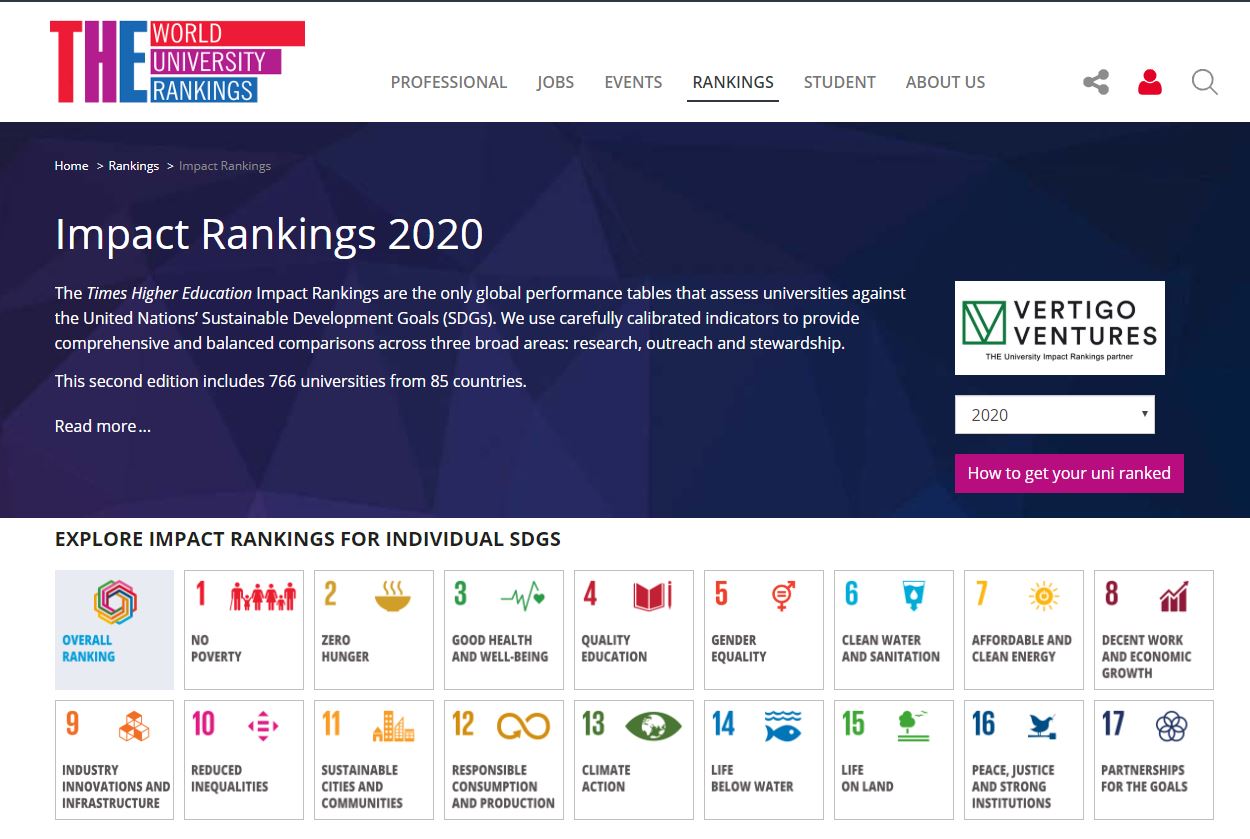Image resolution: width=1250 pixels, height=839 pixels.
Task: Open the Student menu in navigation
Action: [x=839, y=82]
